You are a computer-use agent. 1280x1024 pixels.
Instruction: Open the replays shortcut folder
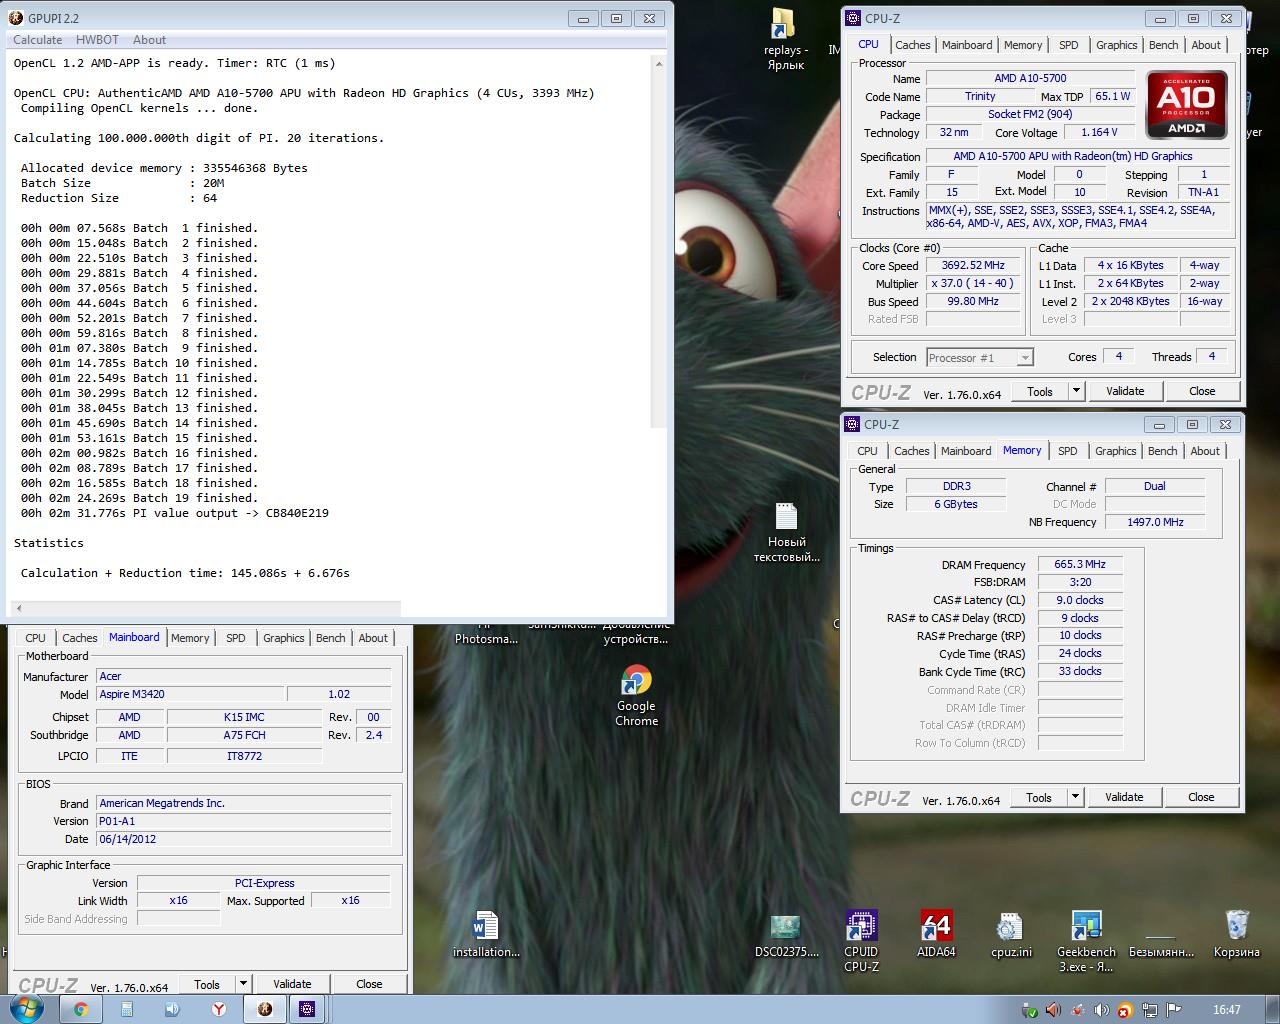(x=784, y=40)
